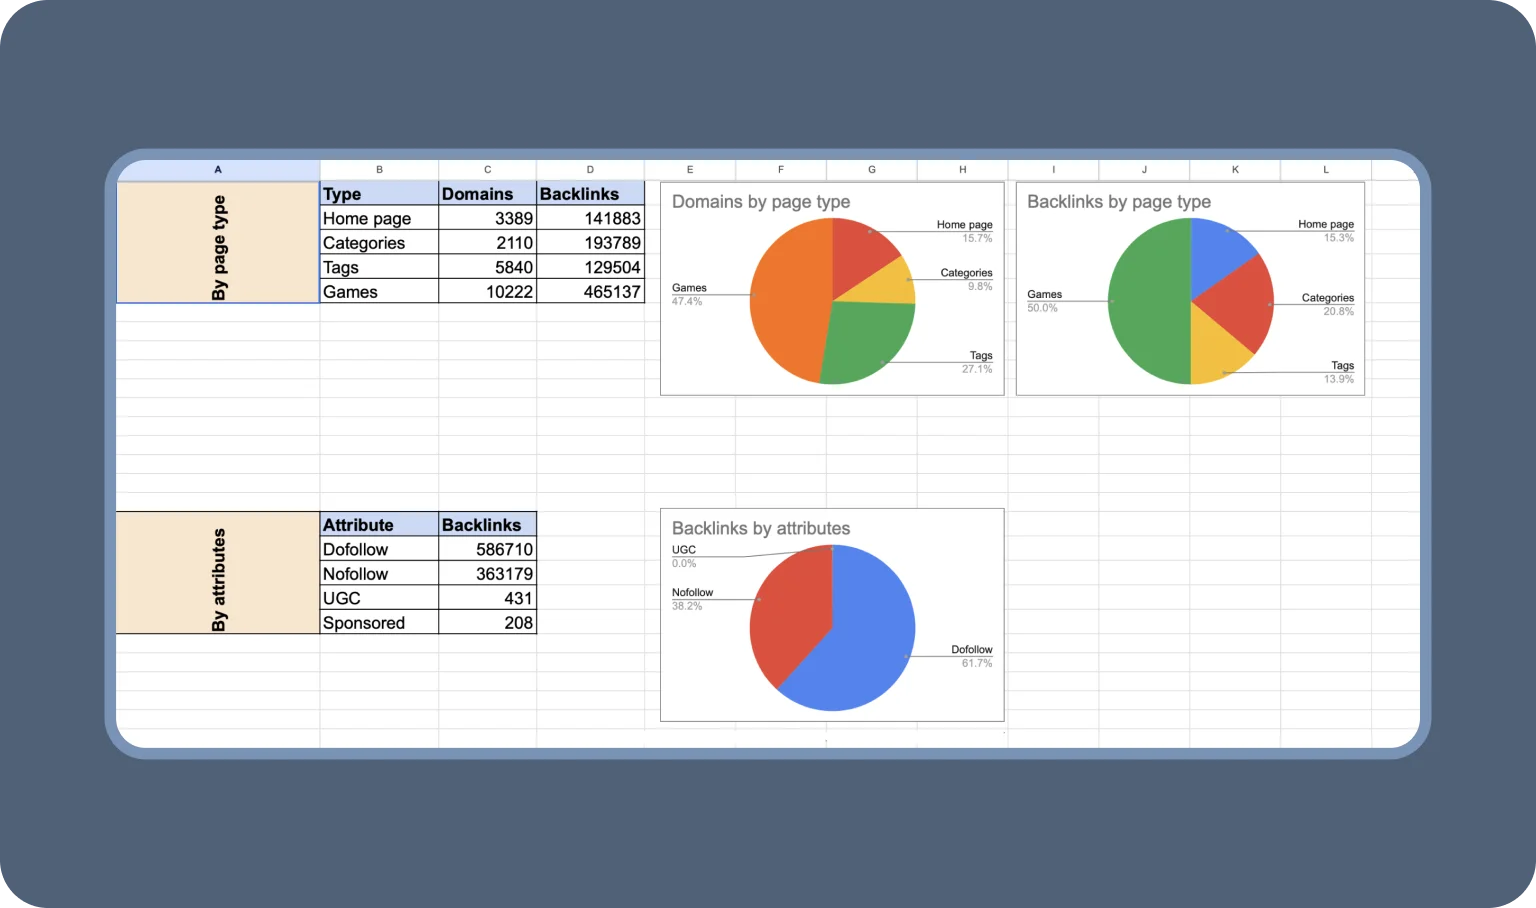Viewport: 1536px width, 908px height.
Task: Click the 'Backlinks' header in page type table
Action: 590,194
